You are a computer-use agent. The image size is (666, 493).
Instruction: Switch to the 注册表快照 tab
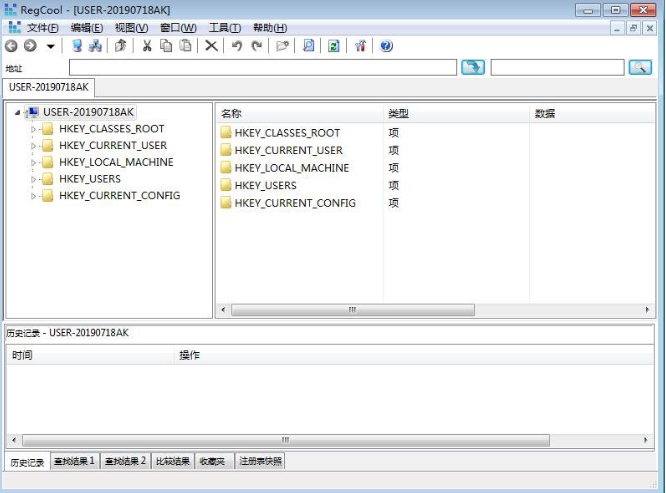pyautogui.click(x=260, y=461)
